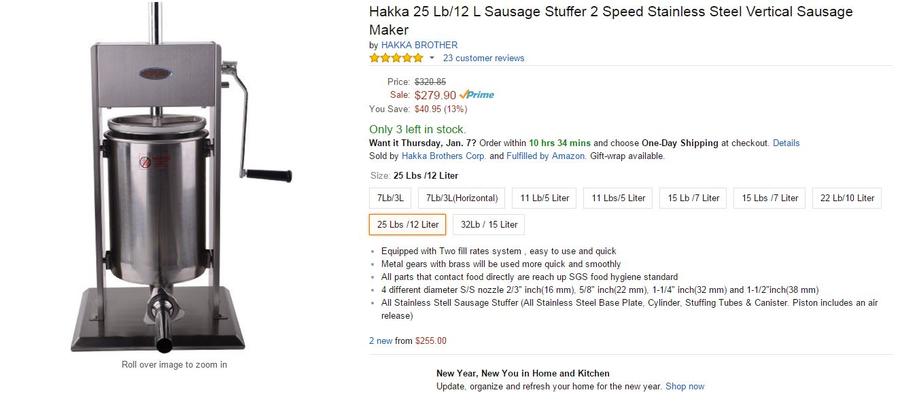
Task: Click the five-star rating icon
Action: click(x=396, y=58)
